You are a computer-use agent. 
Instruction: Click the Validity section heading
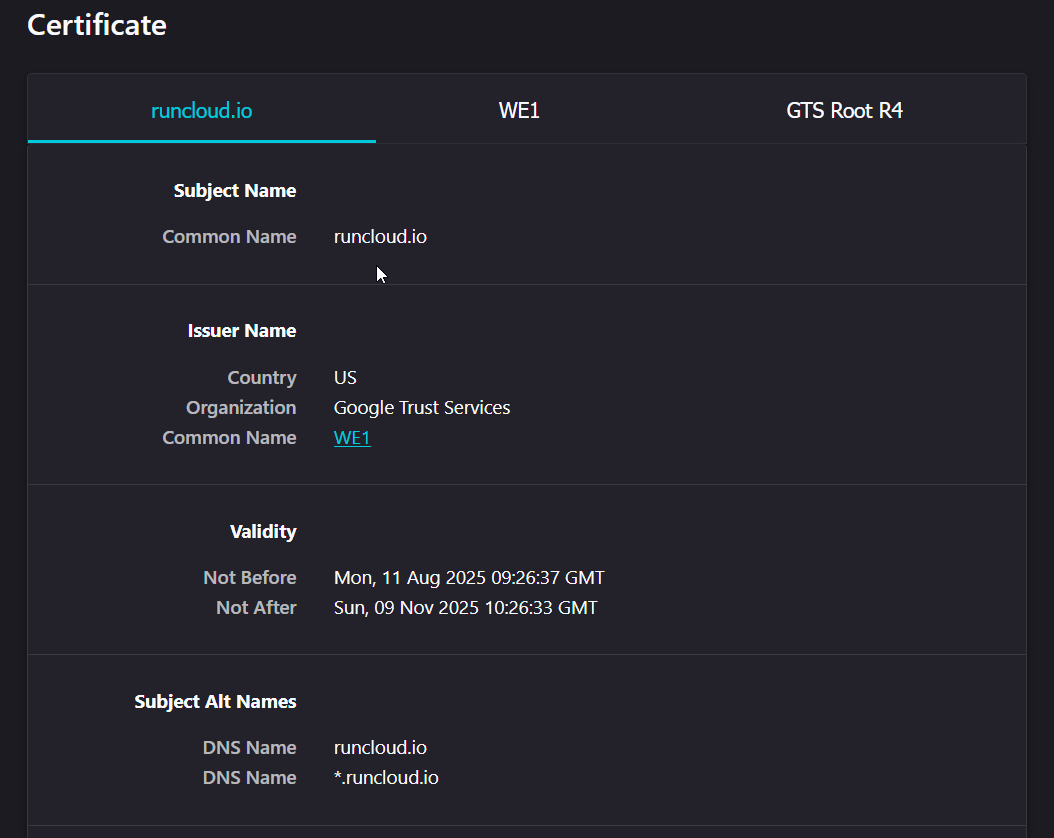pos(263,532)
